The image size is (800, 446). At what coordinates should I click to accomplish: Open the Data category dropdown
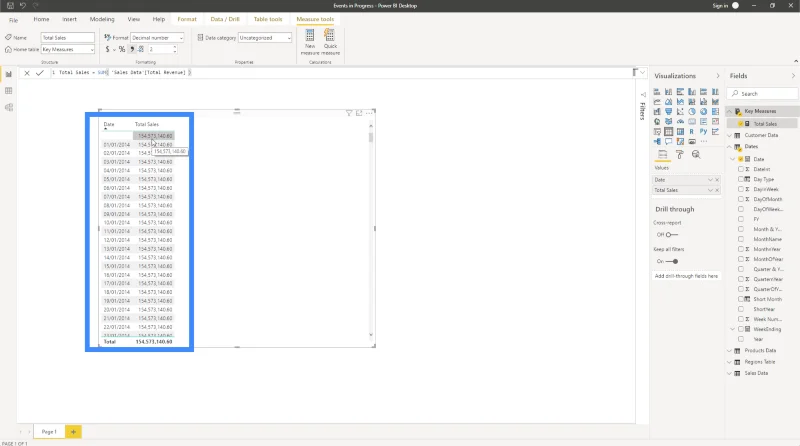click(x=265, y=38)
